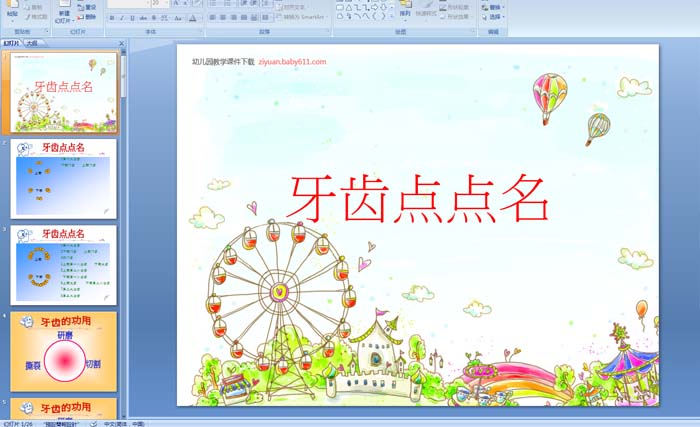Viewport: 700px width, 427px height.
Task: Close the slide thumbnail pane
Action: coord(121,43)
